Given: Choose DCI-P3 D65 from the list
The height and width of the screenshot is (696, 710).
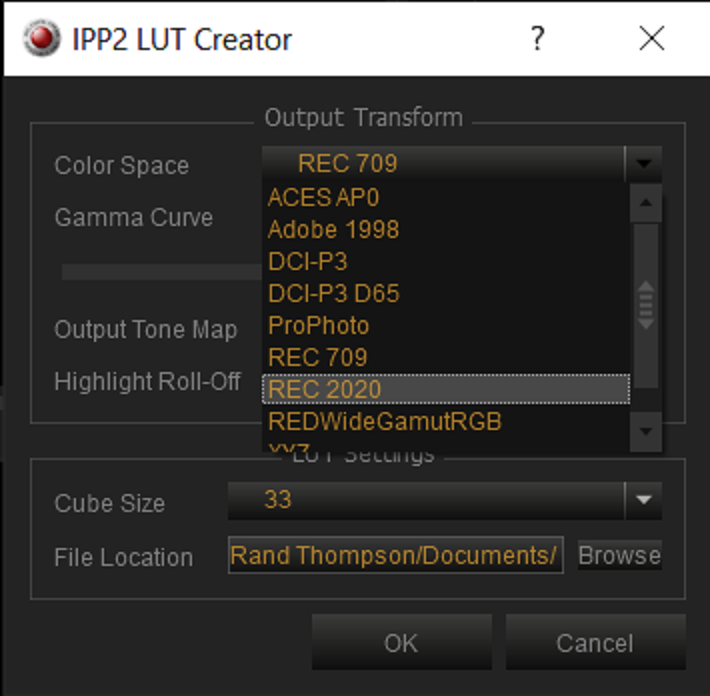Looking at the screenshot, I should pos(446,293).
